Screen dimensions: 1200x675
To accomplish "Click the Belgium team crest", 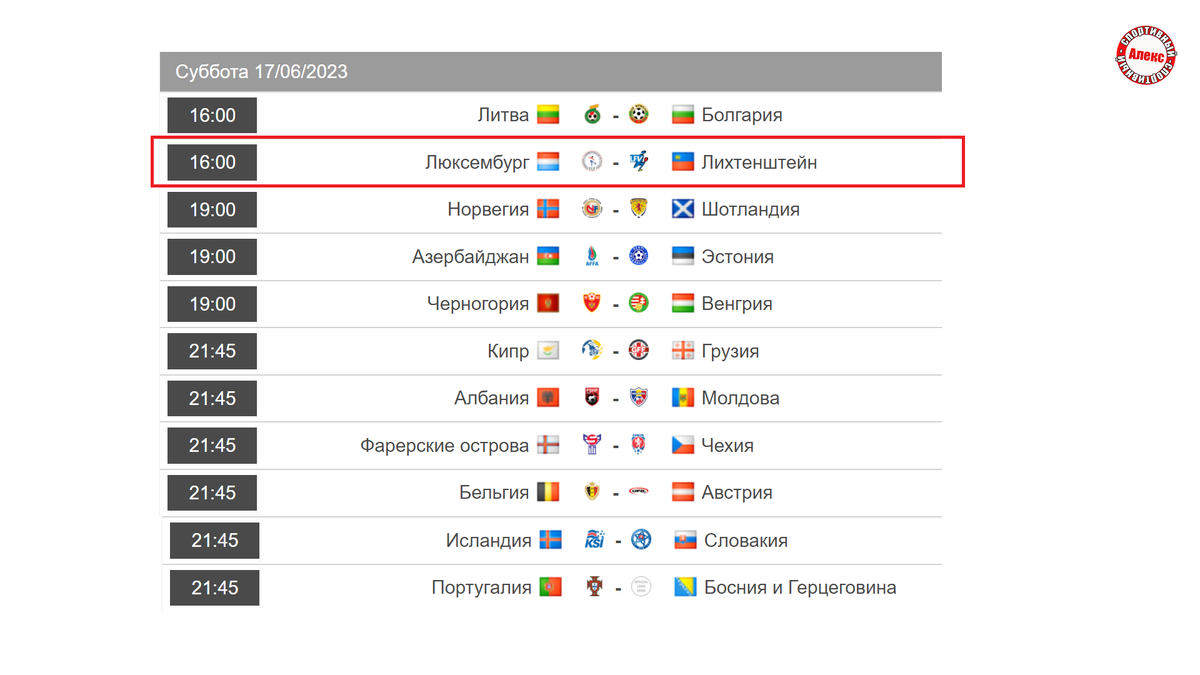I will pyautogui.click(x=593, y=492).
